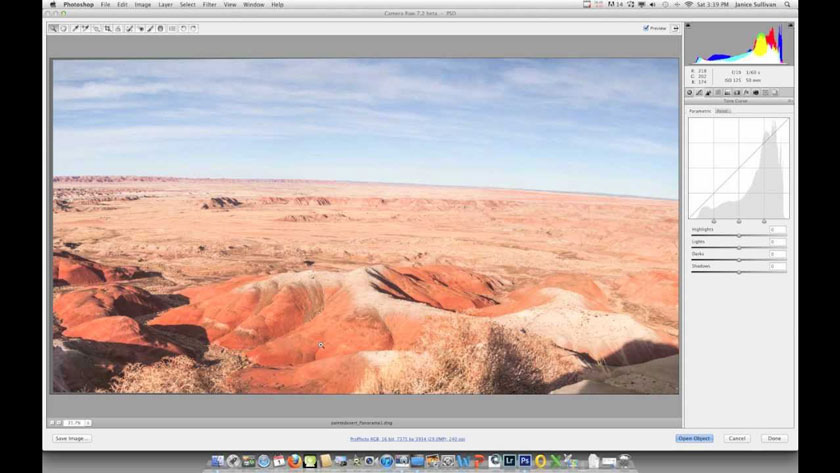Click the Lights slider handle

click(x=739, y=248)
